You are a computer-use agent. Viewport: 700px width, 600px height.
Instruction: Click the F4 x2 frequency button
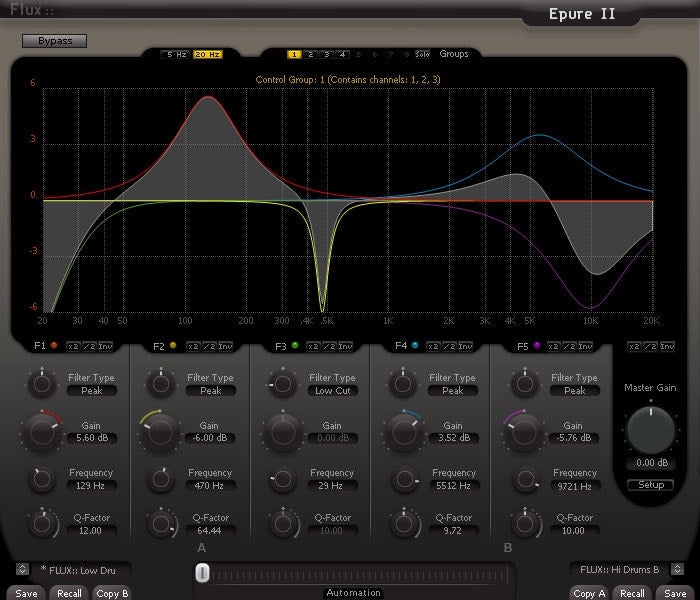(x=433, y=346)
